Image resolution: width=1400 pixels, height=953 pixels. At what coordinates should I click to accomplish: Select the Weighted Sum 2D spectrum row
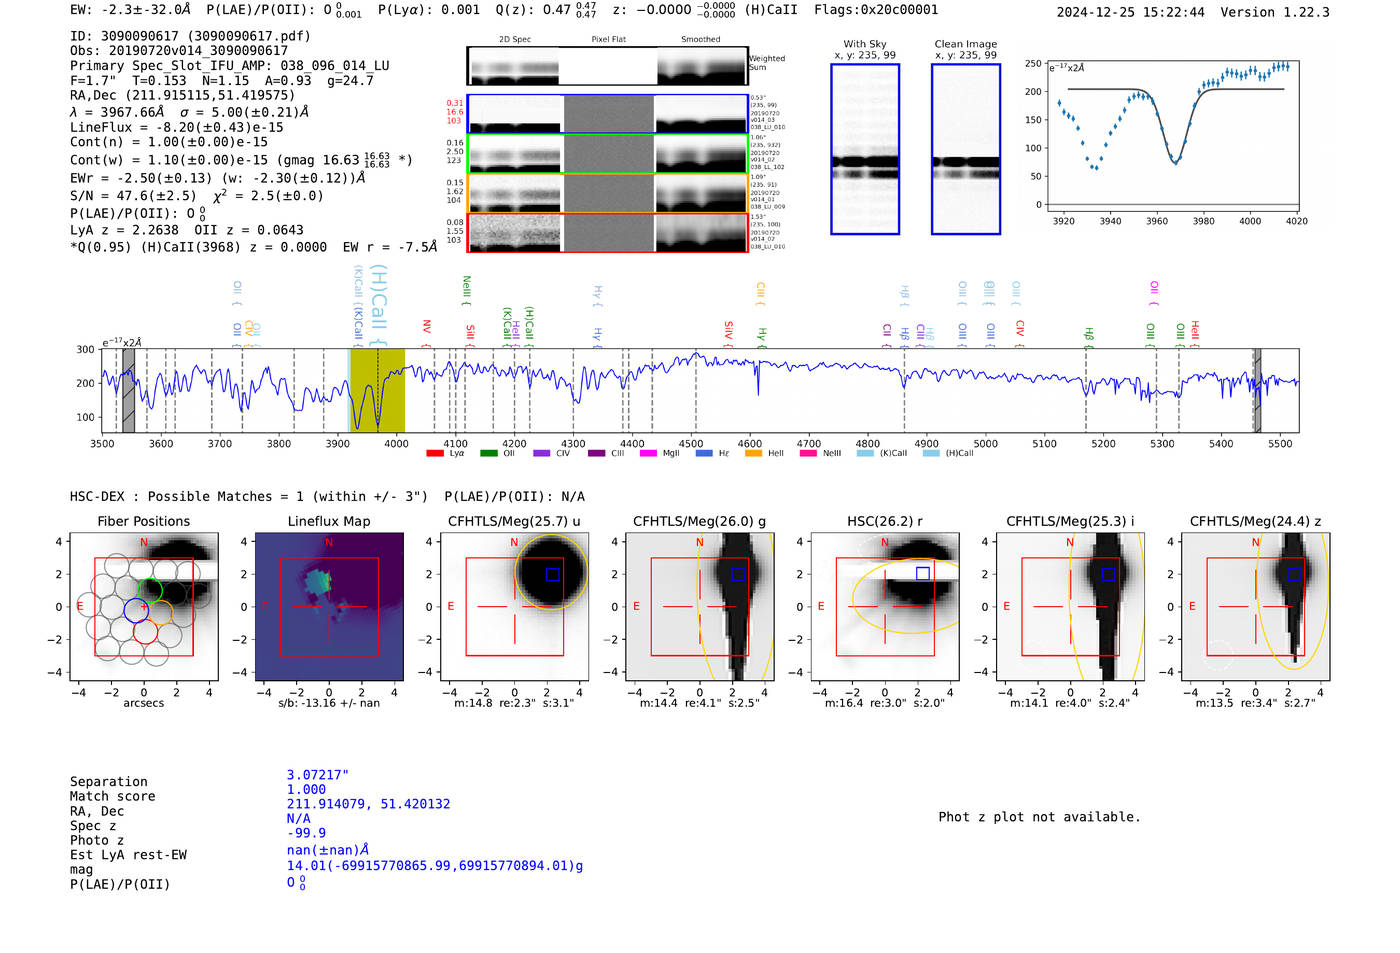pos(607,66)
